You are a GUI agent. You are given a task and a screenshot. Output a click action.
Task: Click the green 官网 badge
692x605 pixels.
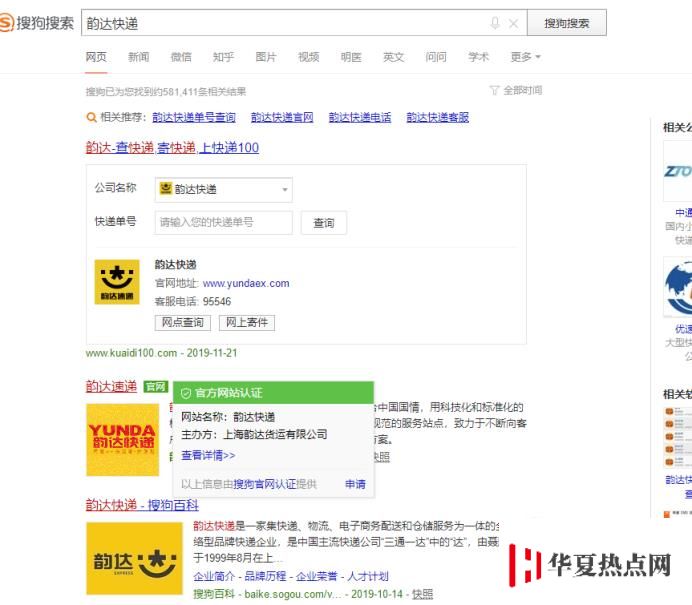coord(156,387)
